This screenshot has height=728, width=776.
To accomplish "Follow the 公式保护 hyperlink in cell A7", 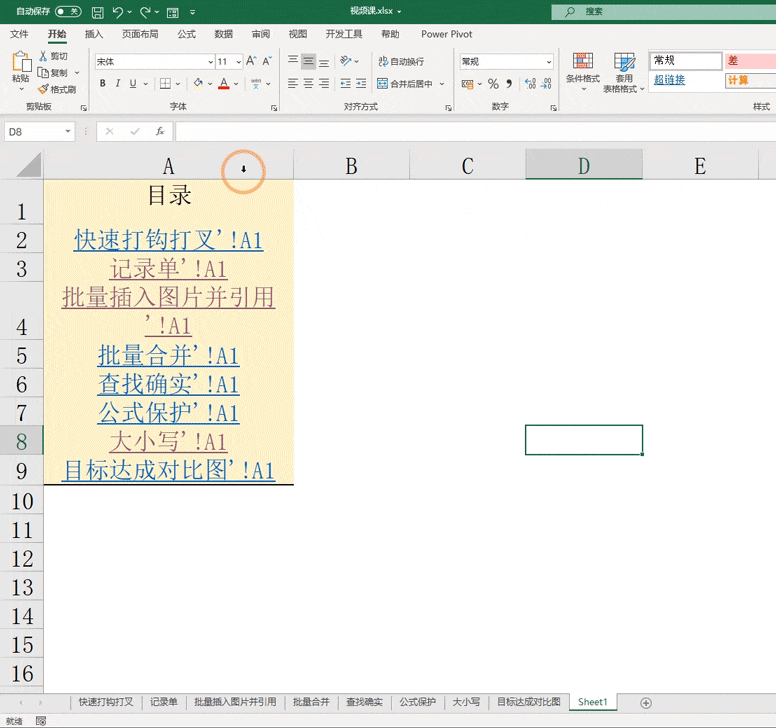I will [169, 413].
